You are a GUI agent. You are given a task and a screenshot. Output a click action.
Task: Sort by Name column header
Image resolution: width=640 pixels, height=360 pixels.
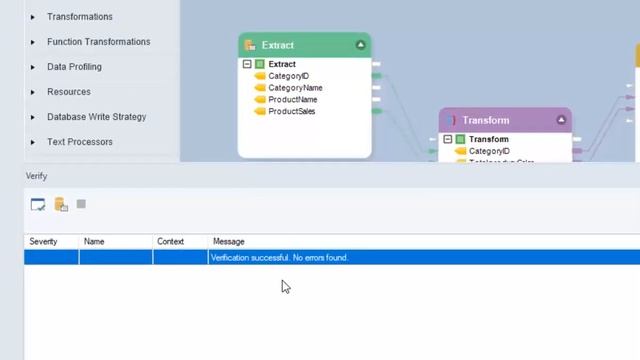(x=116, y=242)
